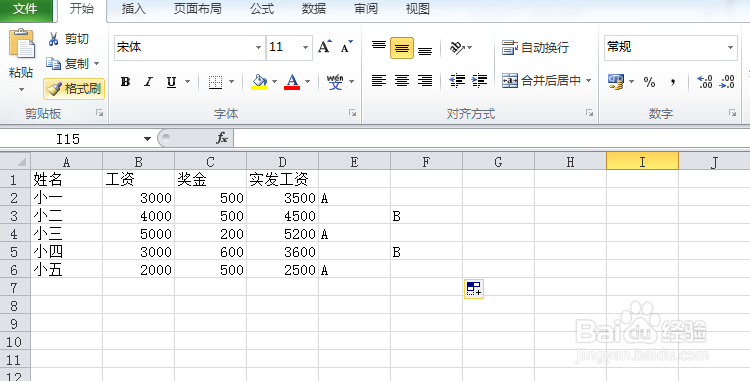Switch to the 数据 tab
This screenshot has height=381, width=750.
(x=314, y=9)
